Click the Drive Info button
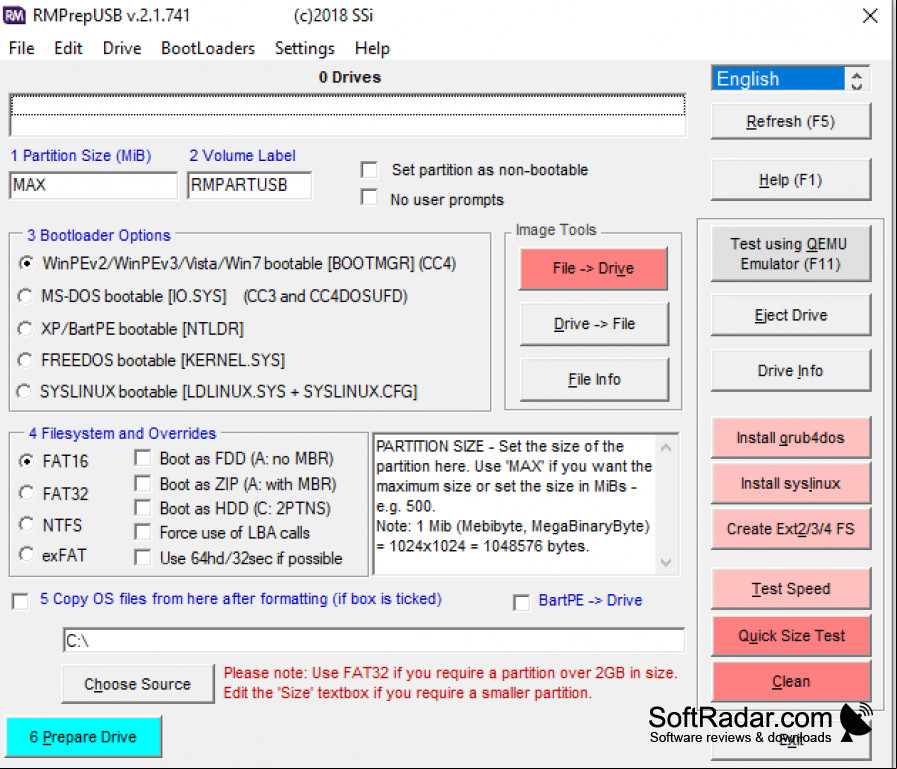This screenshot has height=769, width=897. click(x=791, y=371)
